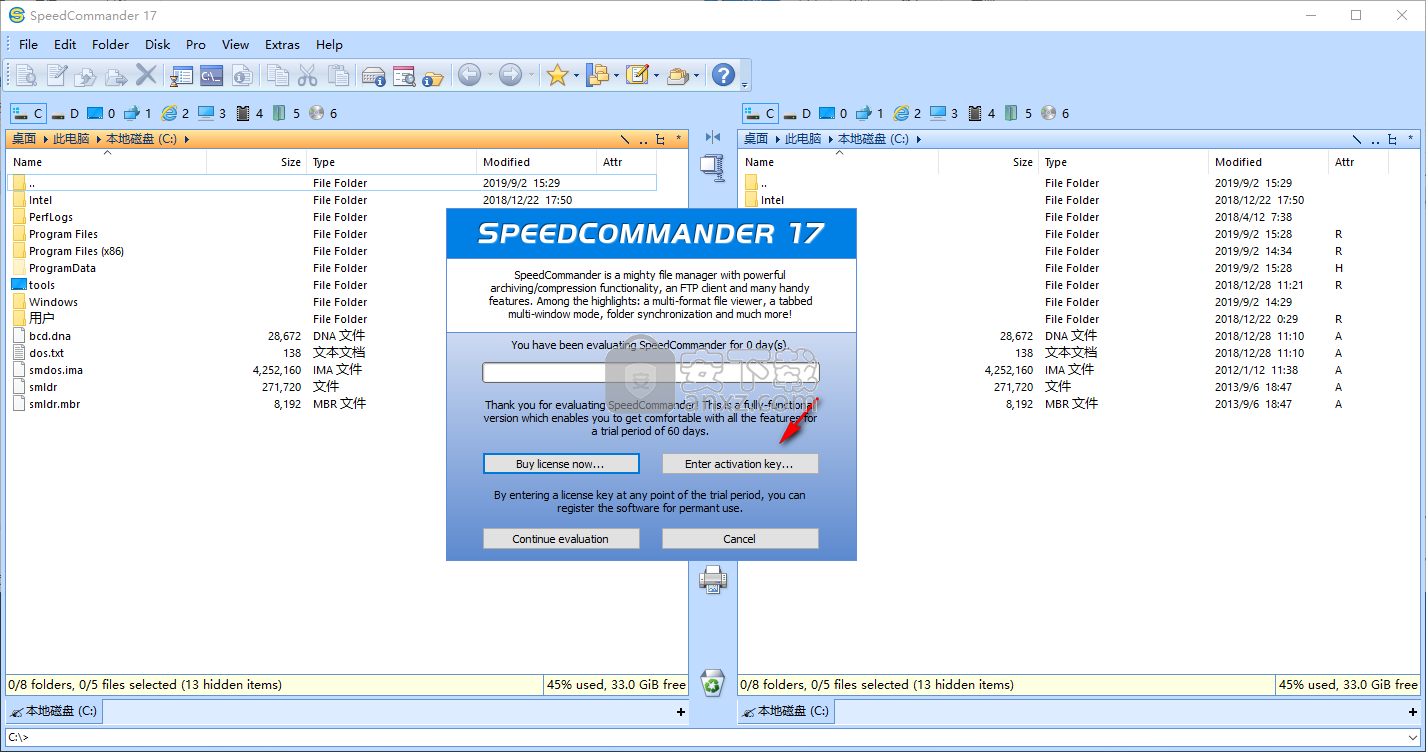Viewport: 1426px width, 752px height.
Task: Open the File menu
Action: coord(28,44)
